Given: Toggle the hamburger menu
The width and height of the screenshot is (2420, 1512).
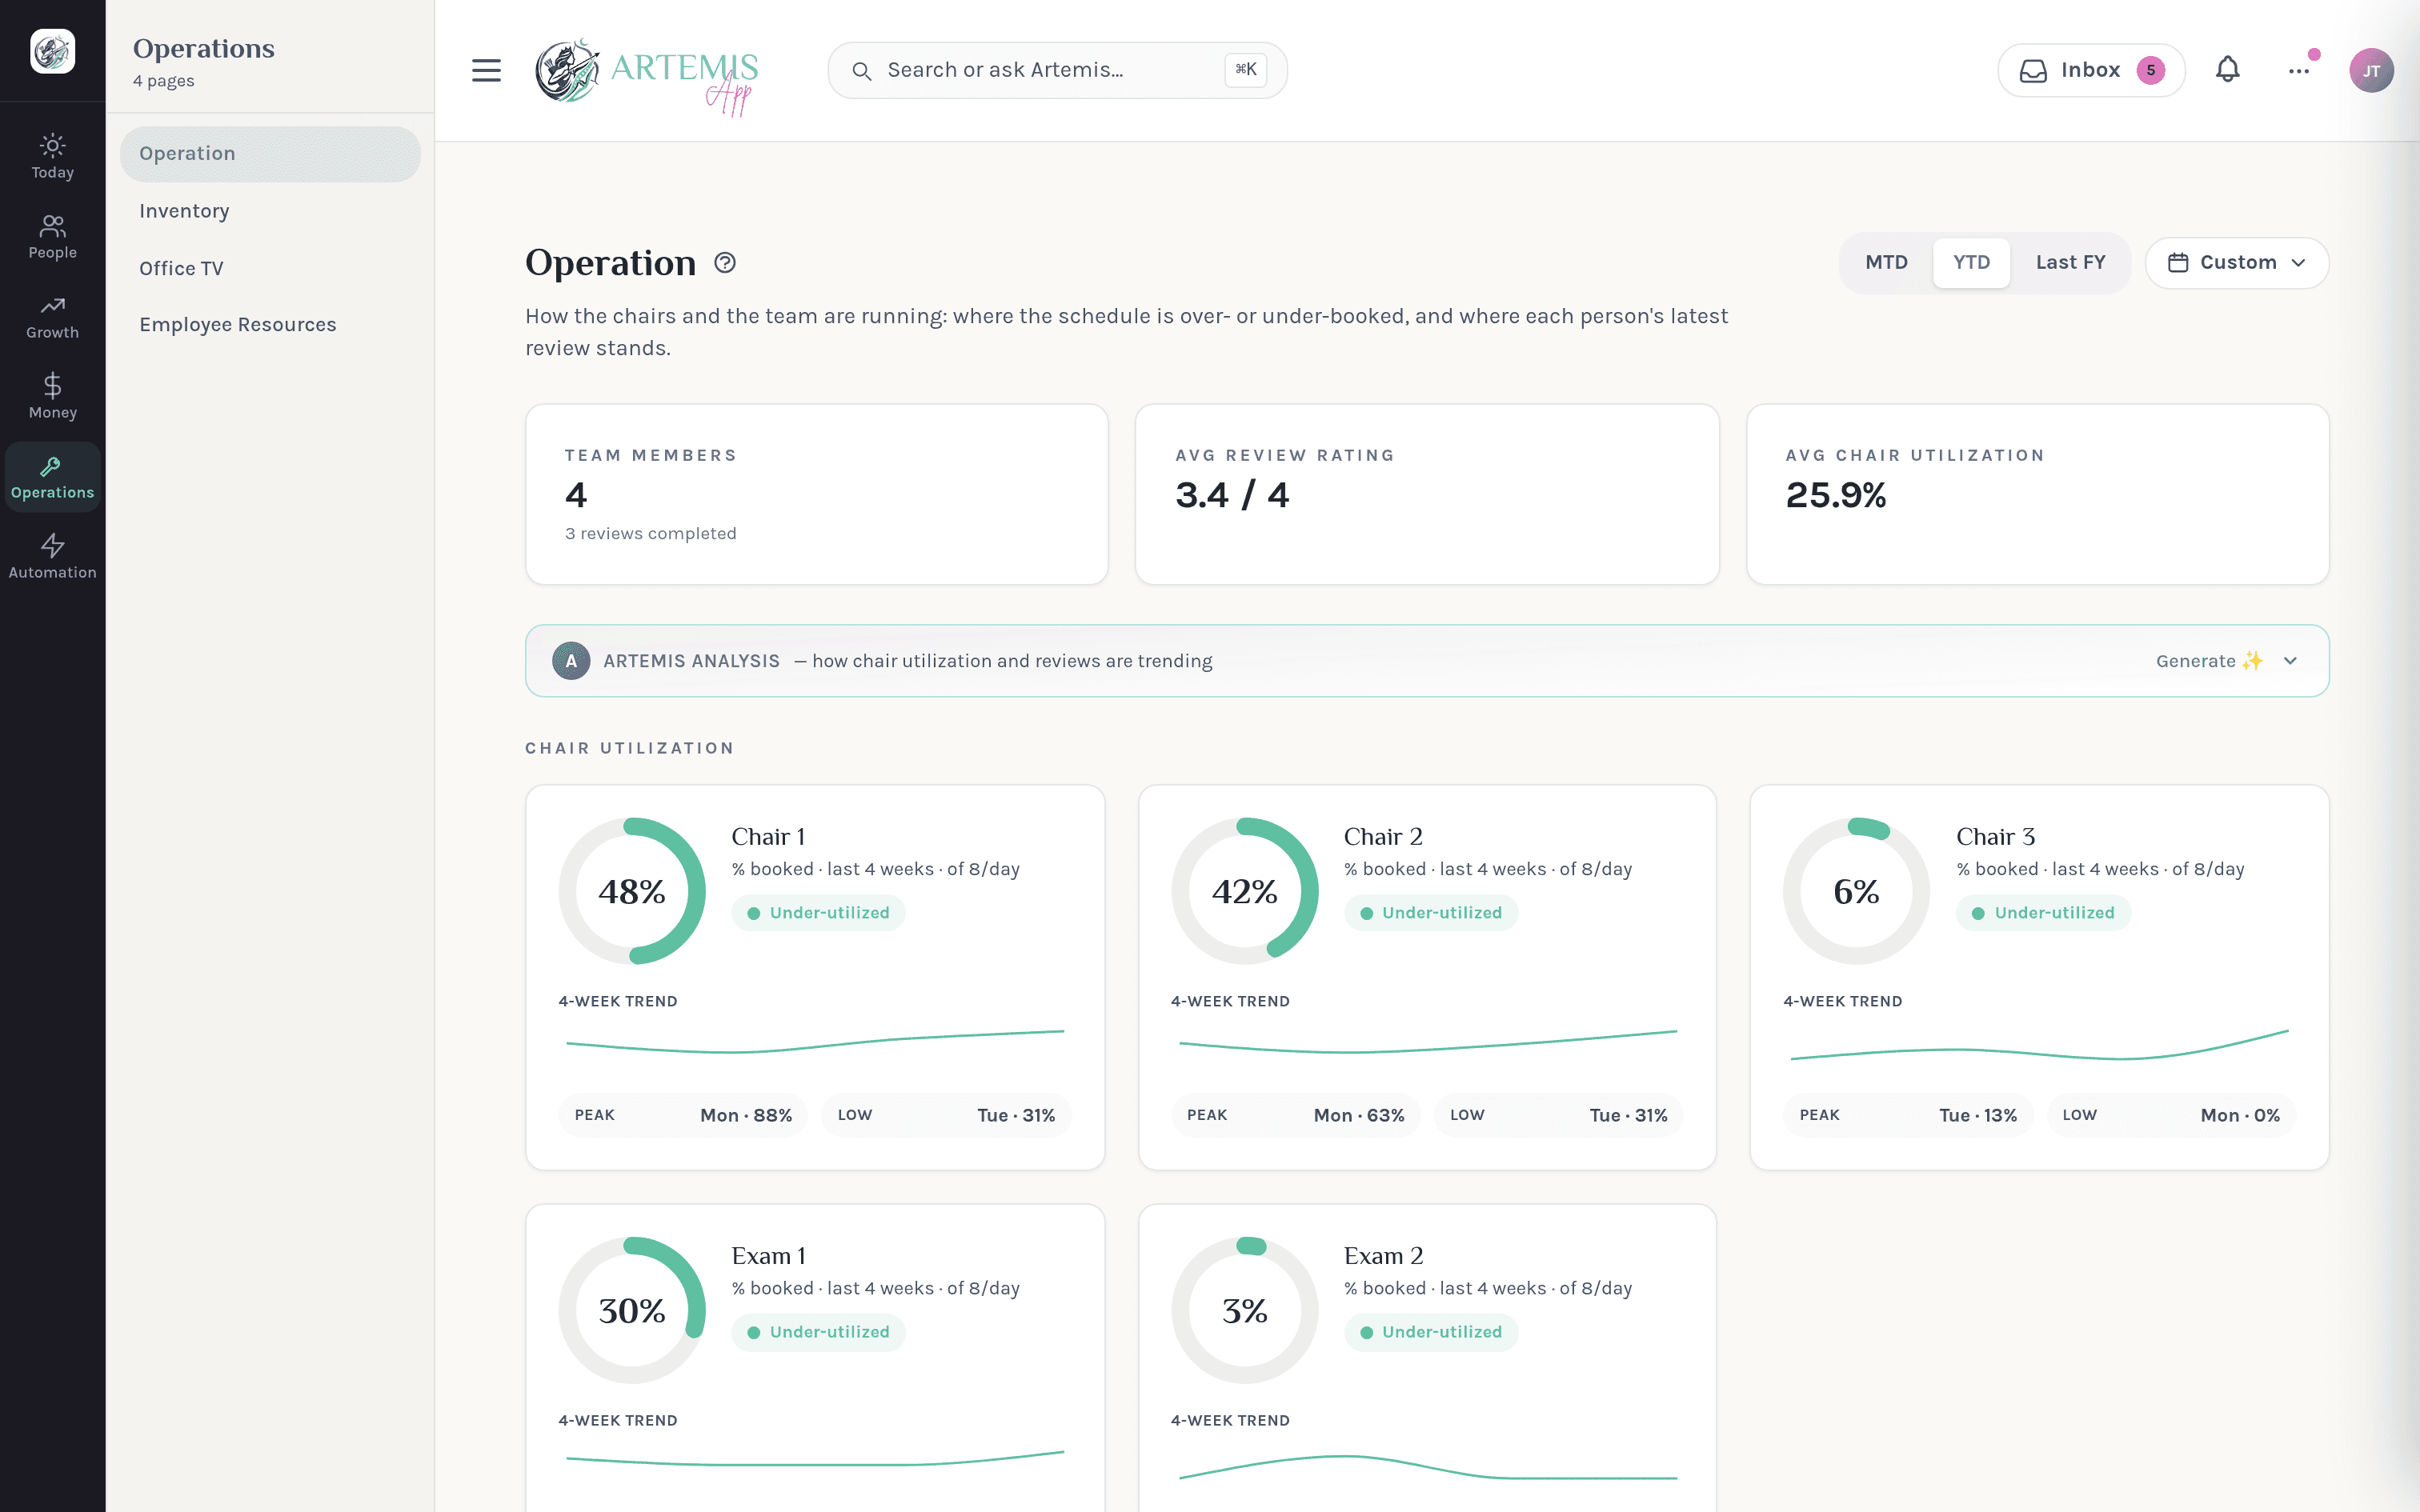Looking at the screenshot, I should (486, 70).
